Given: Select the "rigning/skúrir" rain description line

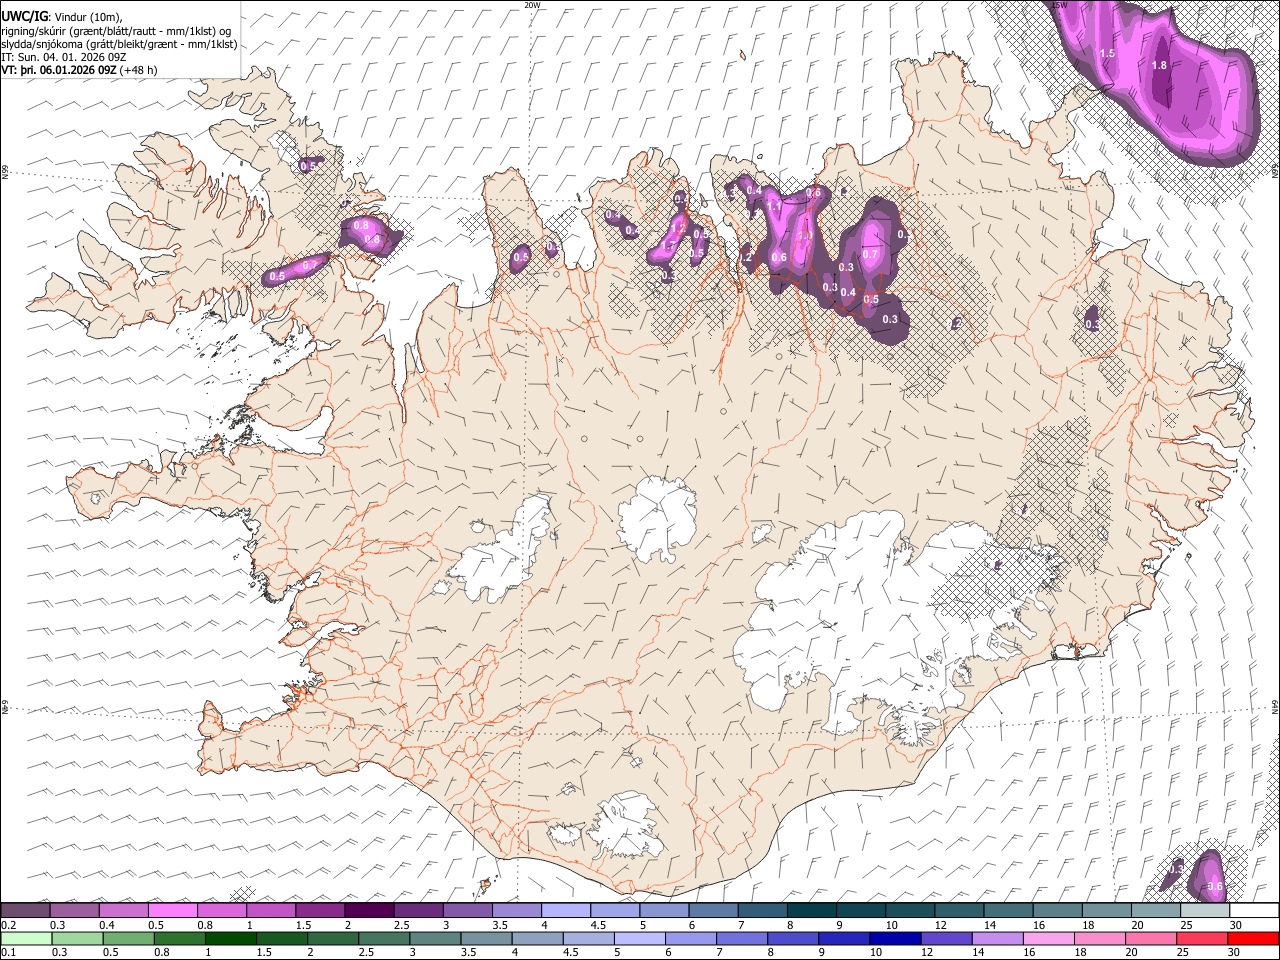Looking at the screenshot, I should [117, 31].
